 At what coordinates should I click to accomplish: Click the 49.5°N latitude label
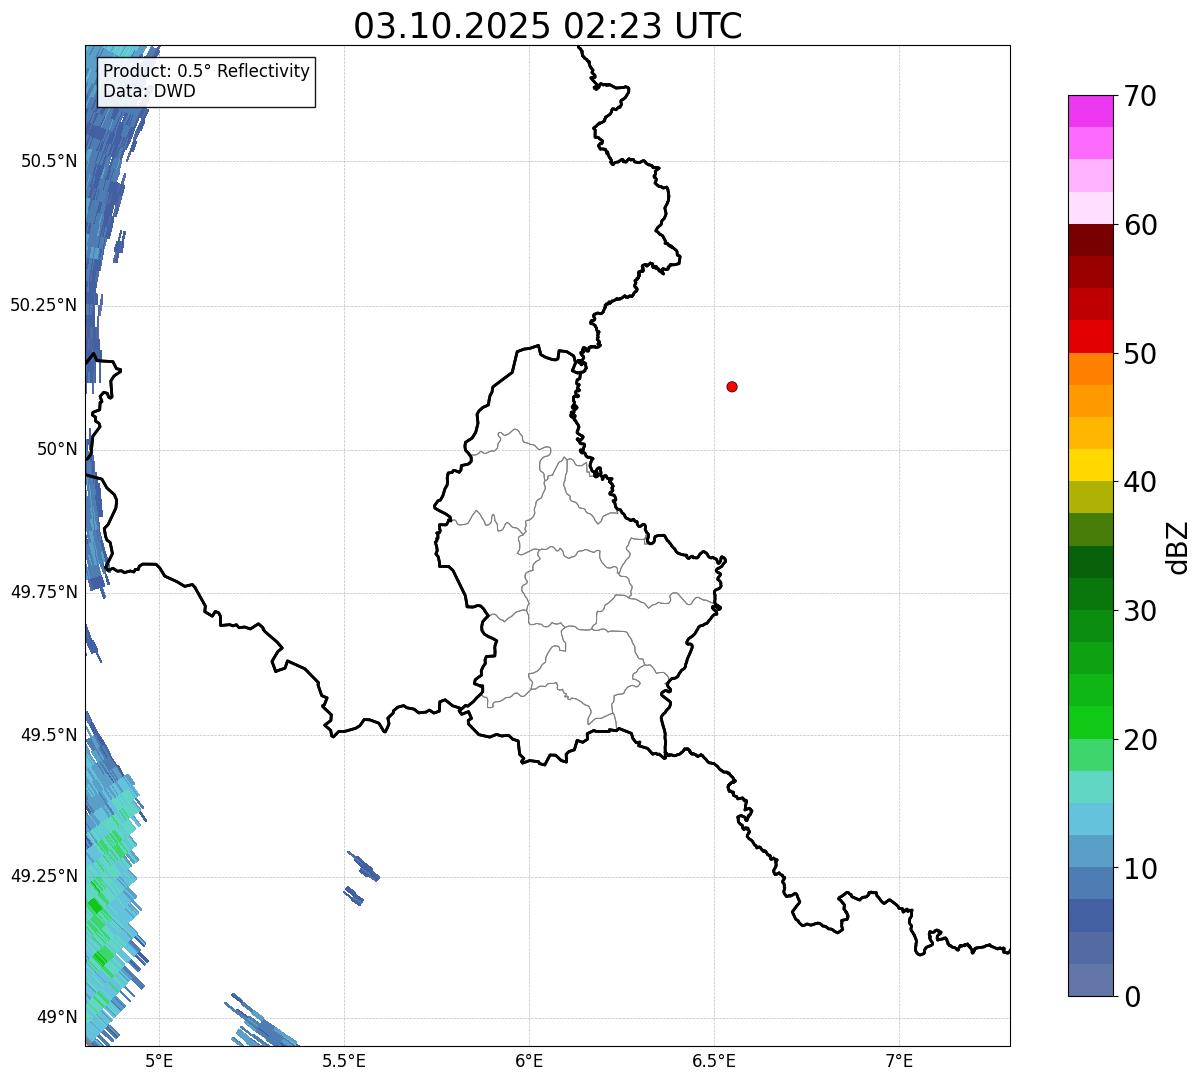pos(48,735)
